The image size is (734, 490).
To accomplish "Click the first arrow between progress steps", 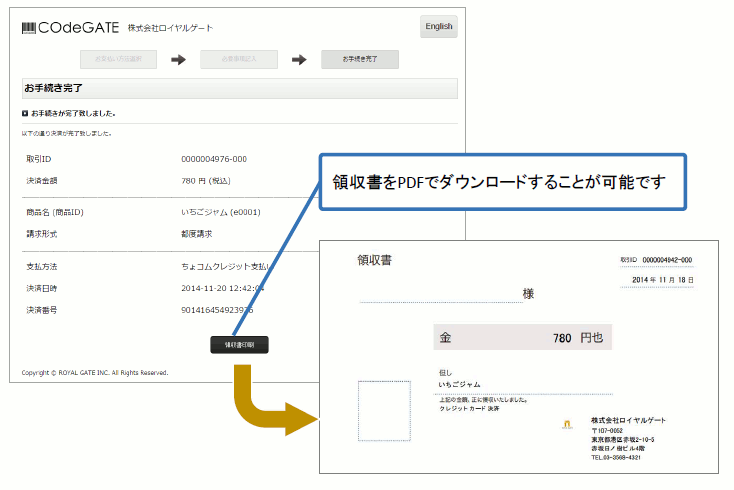I will pos(178,60).
